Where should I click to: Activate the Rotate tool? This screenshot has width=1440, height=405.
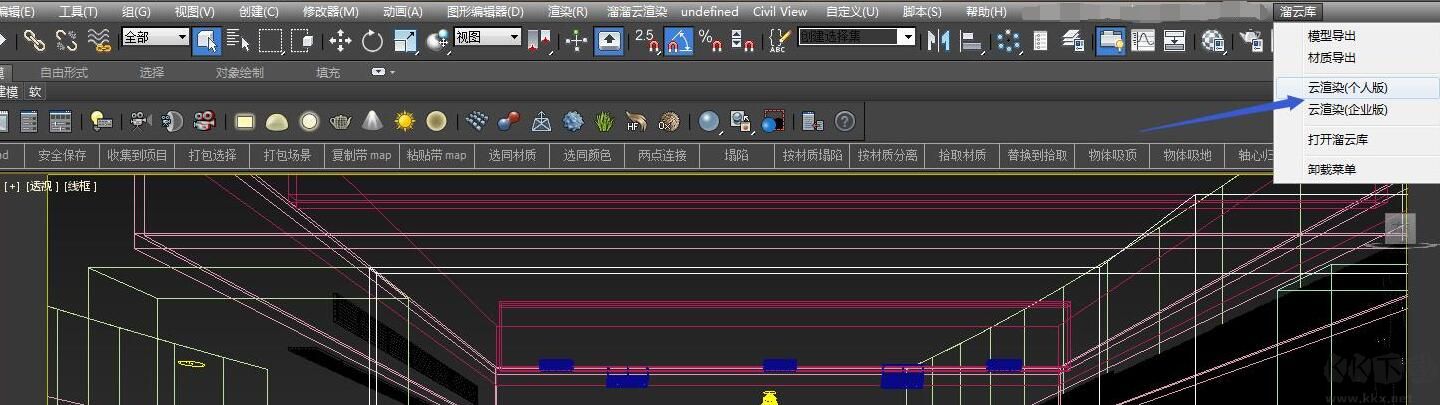373,41
